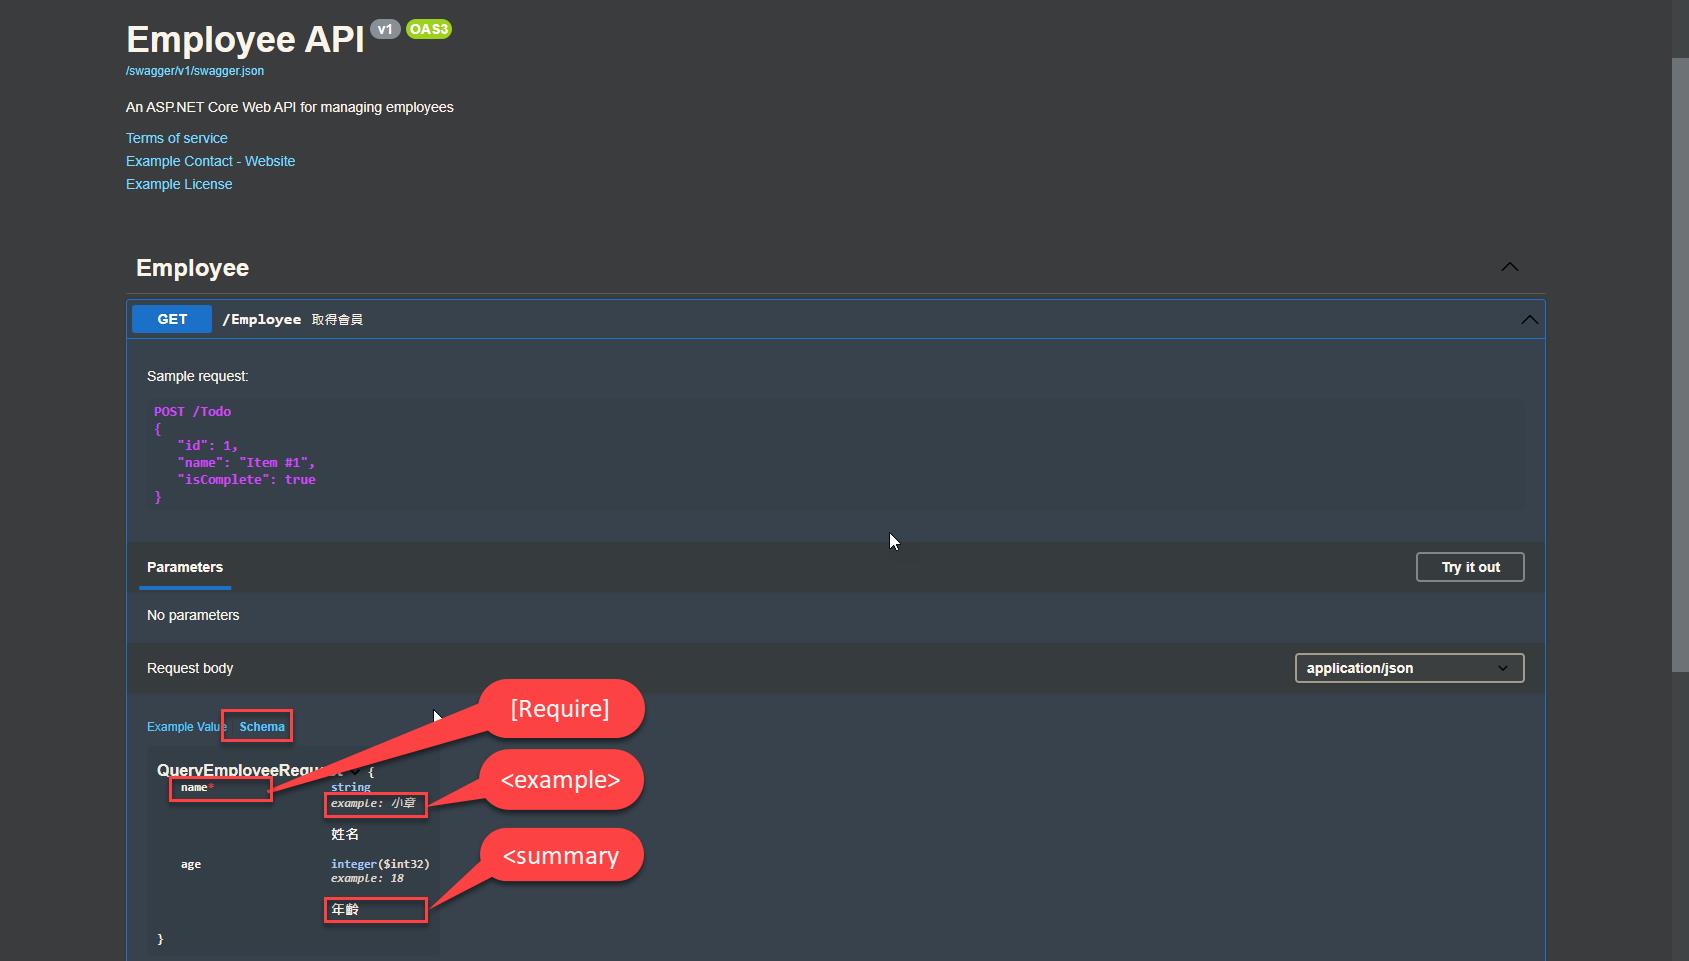The image size is (1689, 961).
Task: Follow the Example Contact - Website link
Action: pos(210,161)
